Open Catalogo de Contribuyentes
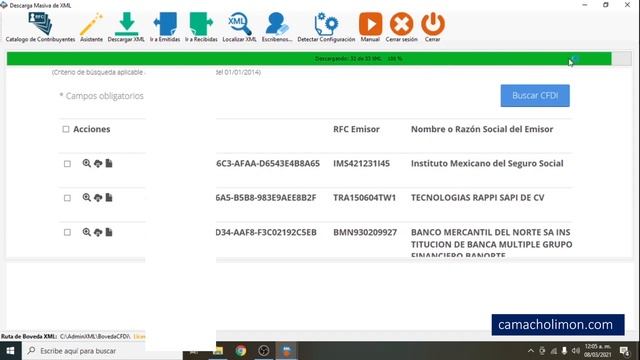 pos(40,27)
